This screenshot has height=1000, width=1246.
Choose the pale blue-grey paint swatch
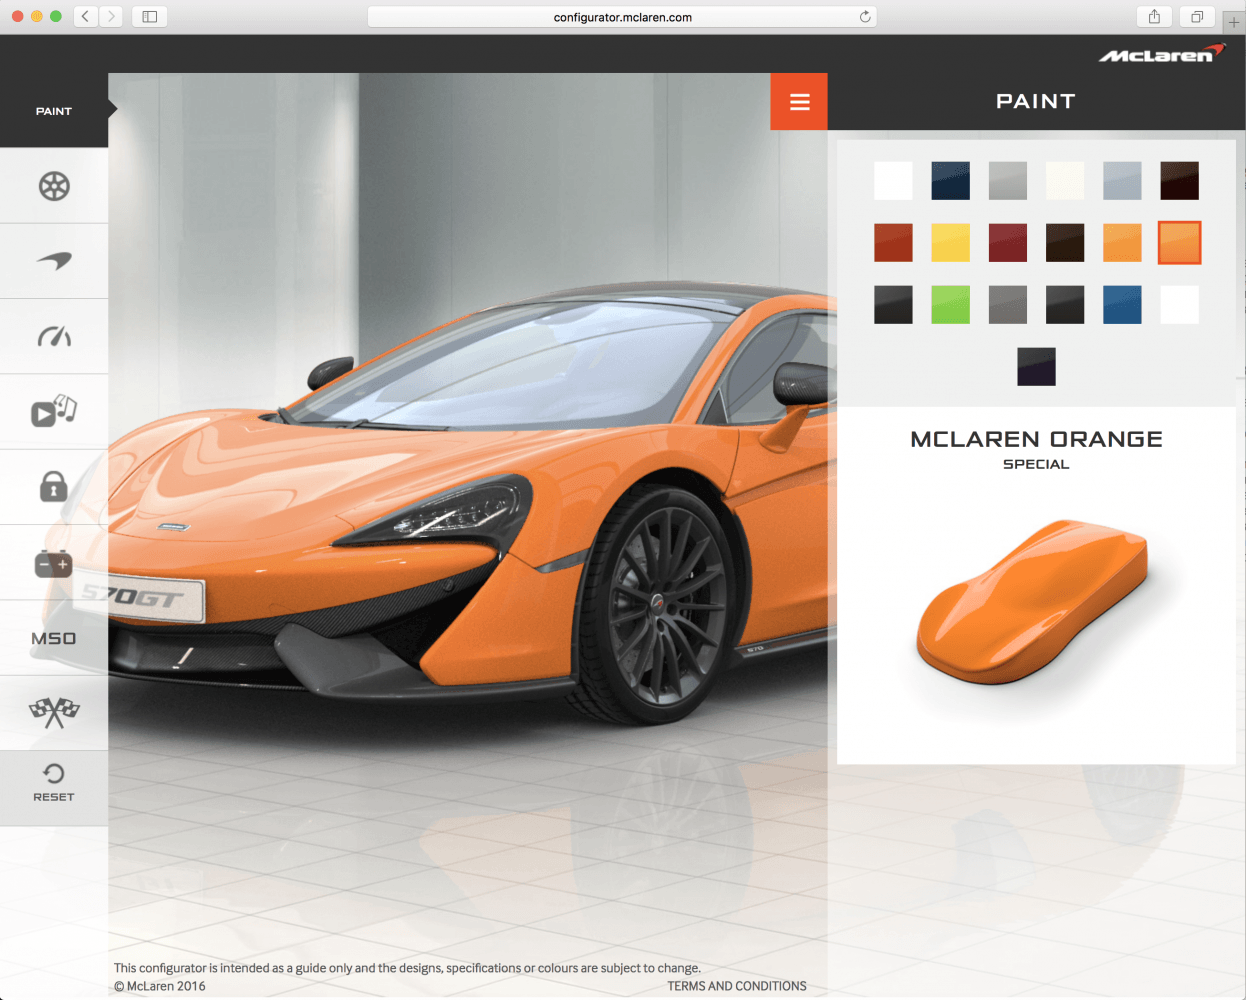pos(1122,181)
